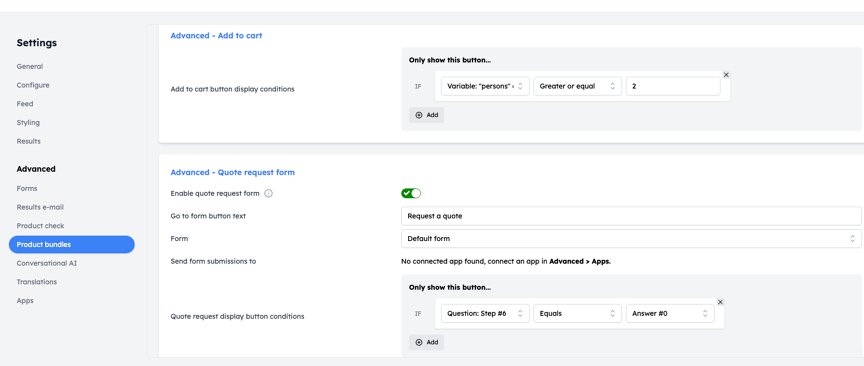Remove the Question Step #6 condition row
Viewport: 864px width, 366px height.
(720, 302)
